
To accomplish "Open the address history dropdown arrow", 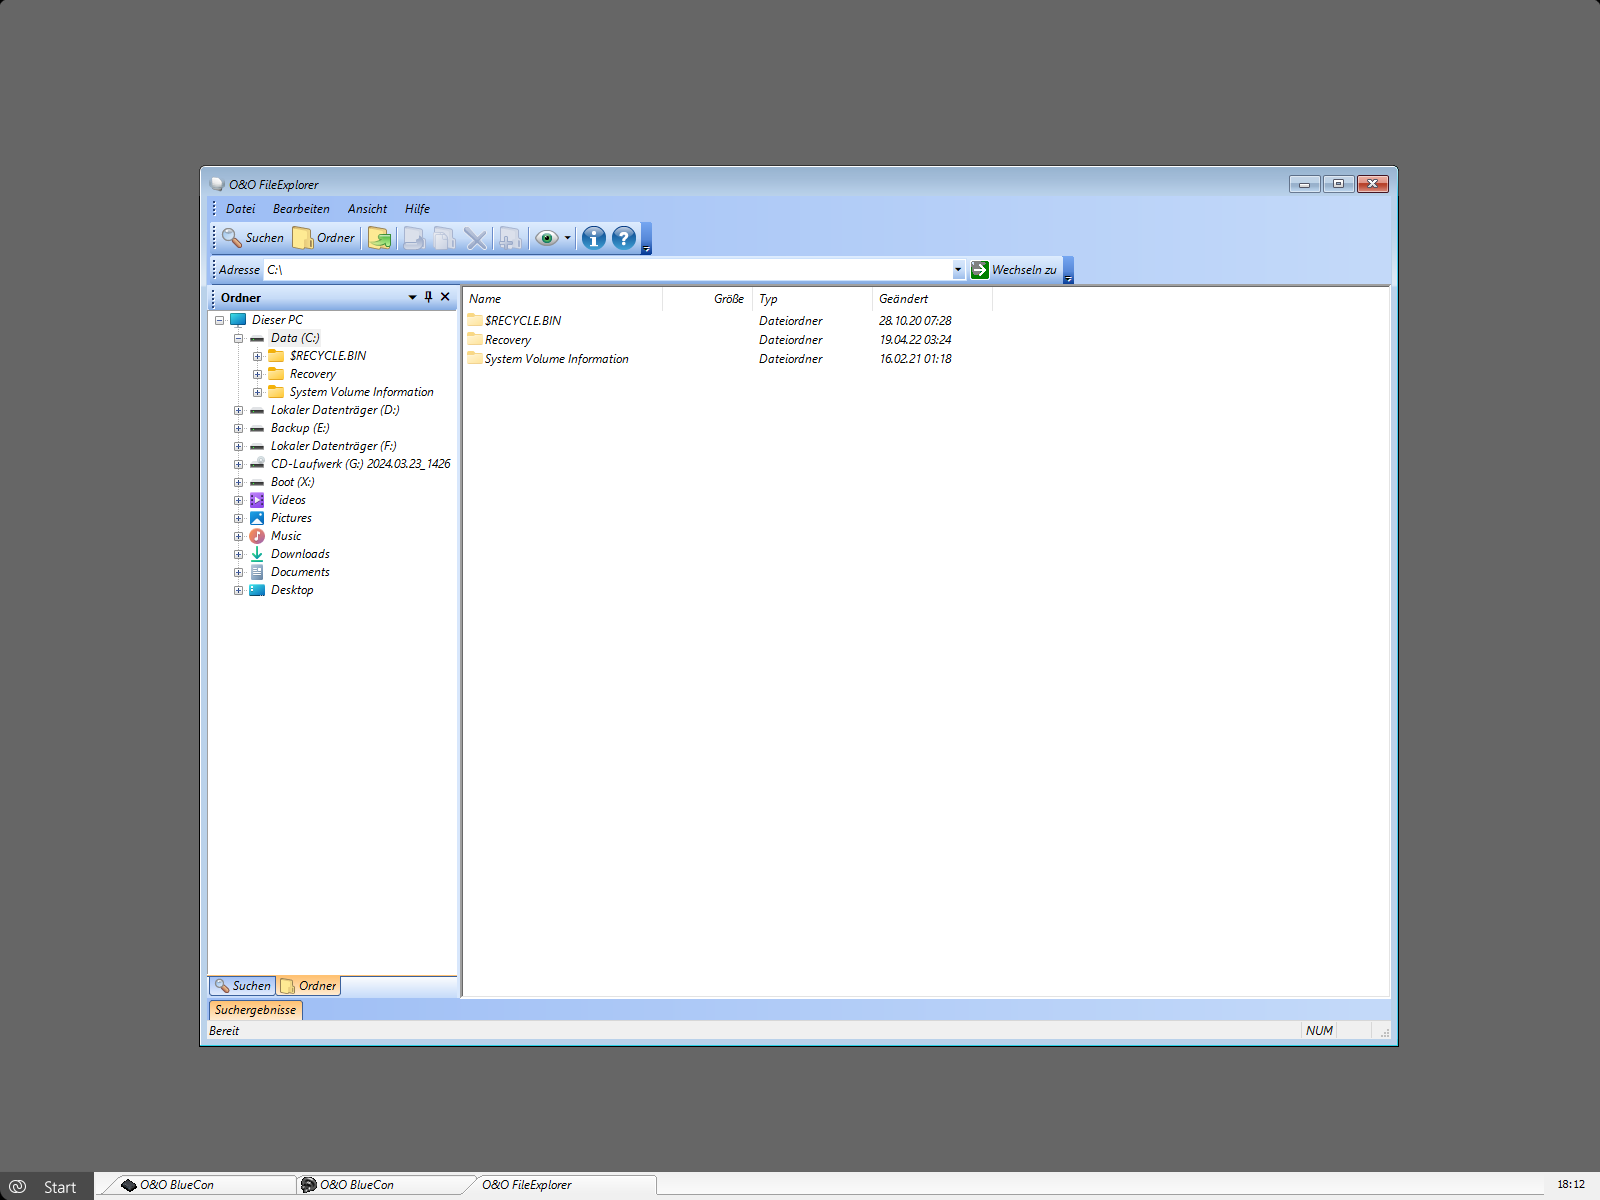I will click(958, 270).
